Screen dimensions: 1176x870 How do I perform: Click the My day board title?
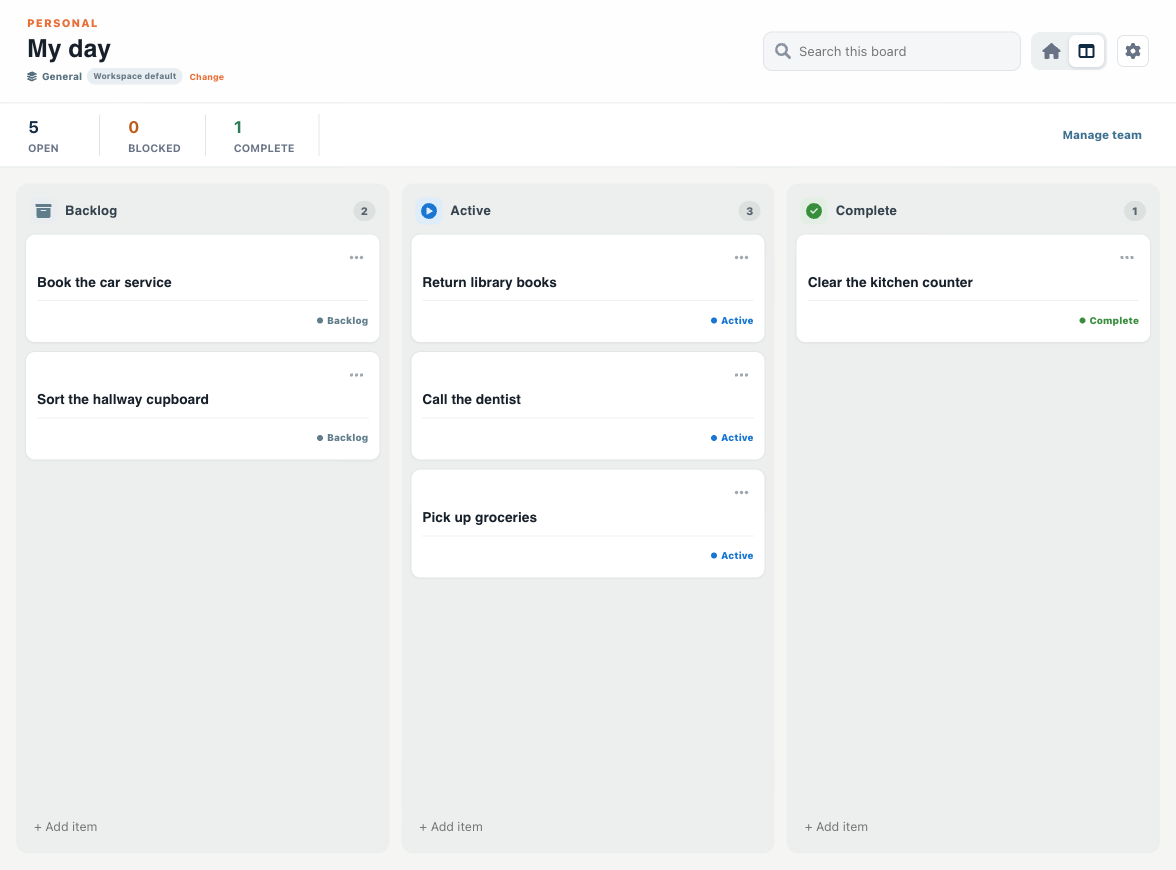[69, 49]
